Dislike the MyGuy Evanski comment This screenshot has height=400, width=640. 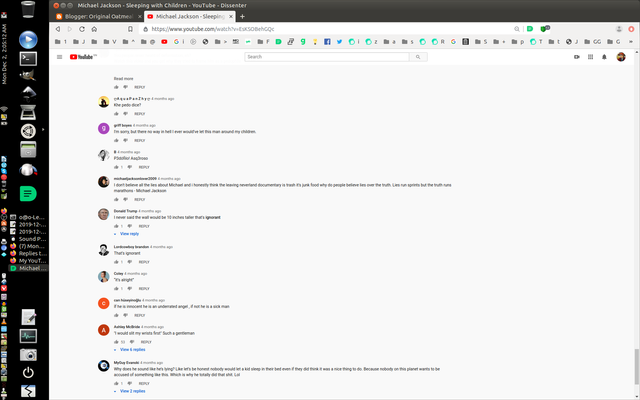tap(130, 384)
